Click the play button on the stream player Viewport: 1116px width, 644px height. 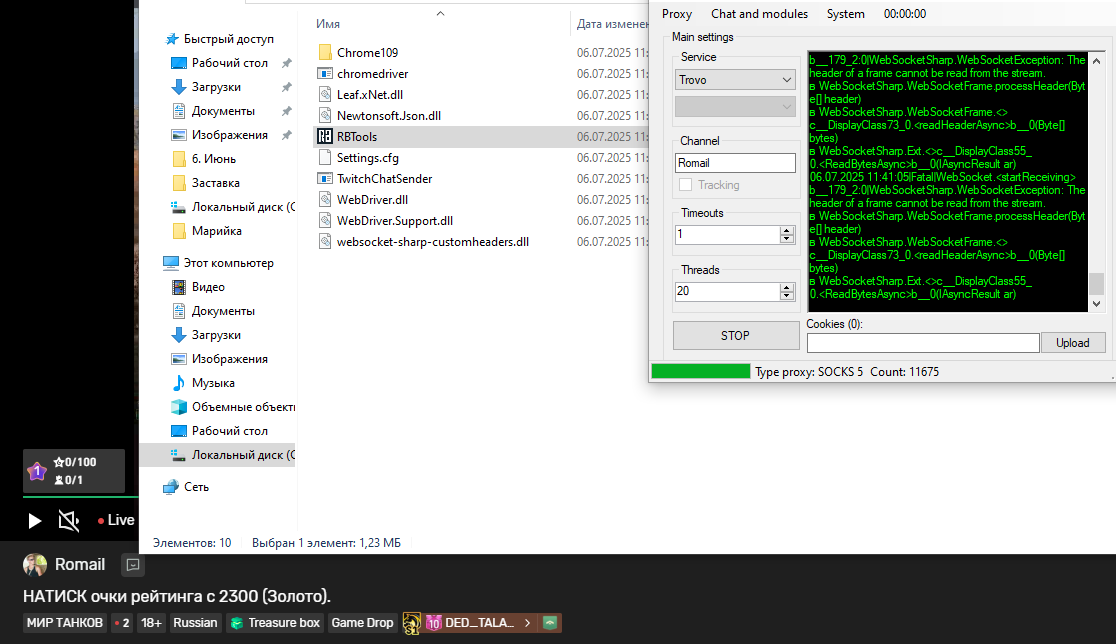point(34,520)
